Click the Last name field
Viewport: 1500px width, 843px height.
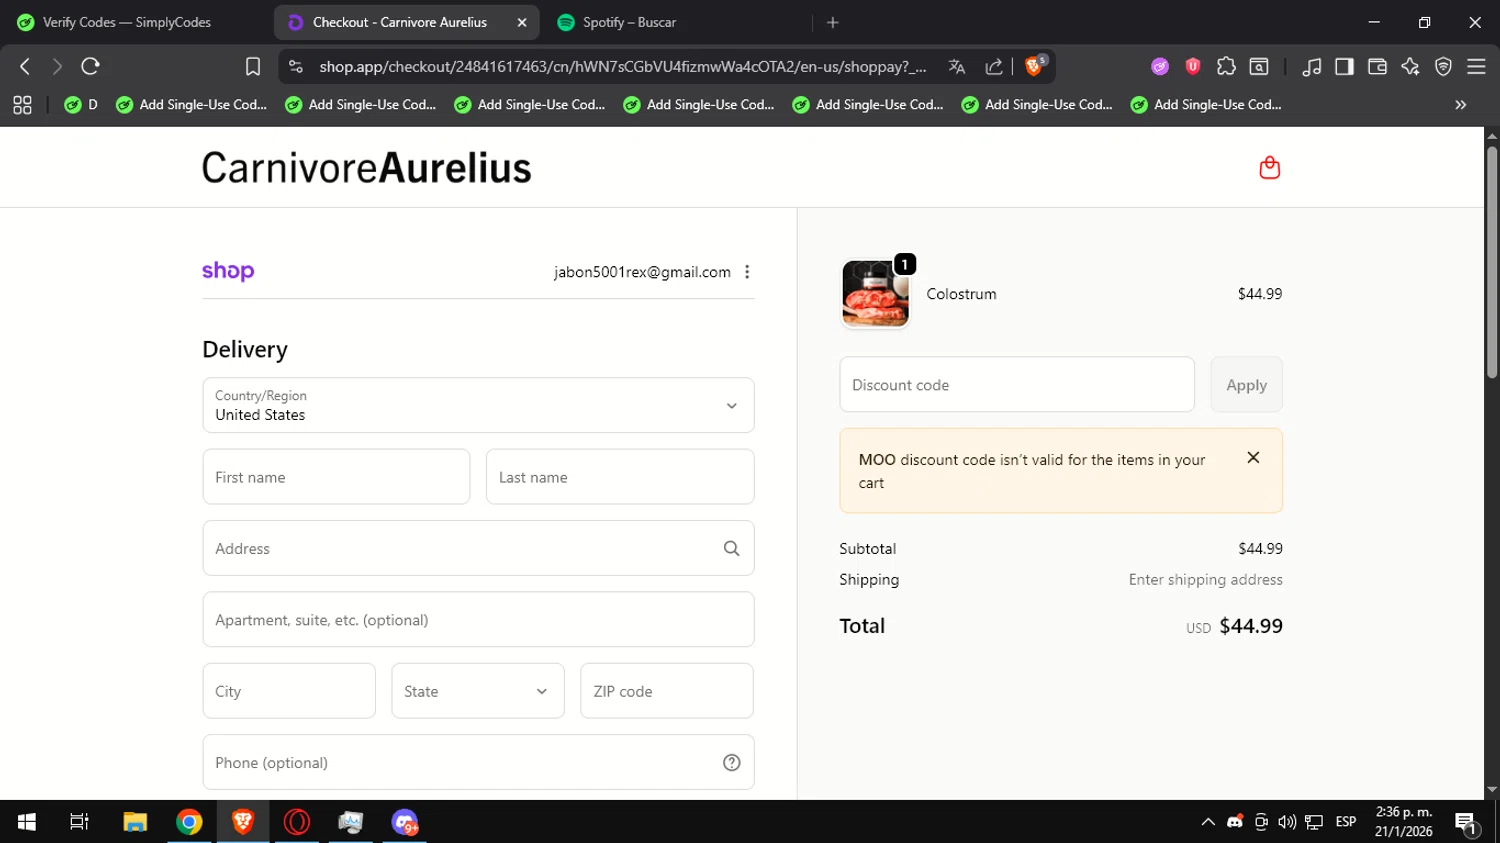coord(620,477)
